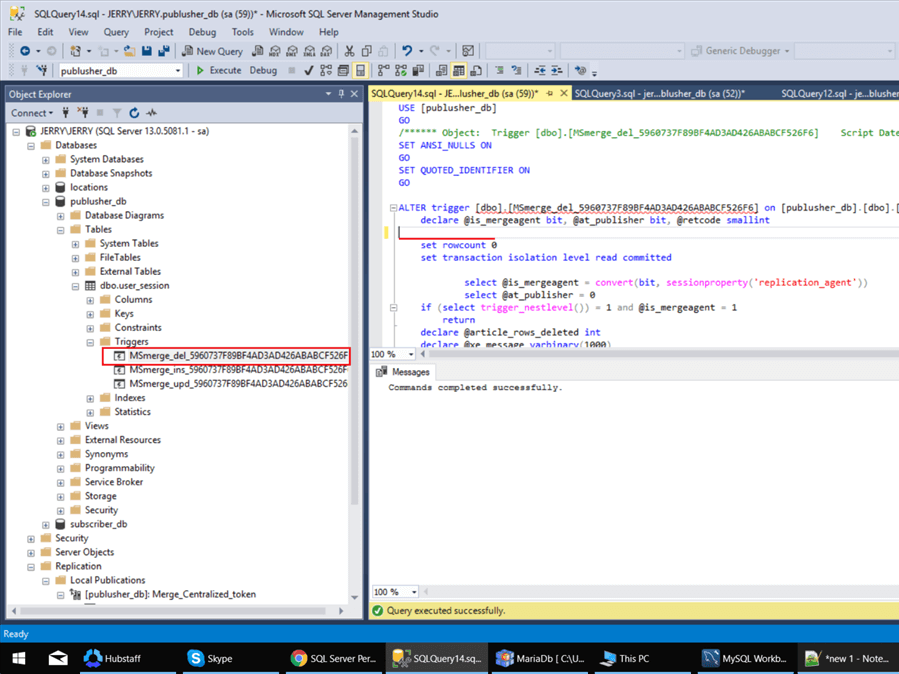Viewport: 899px width, 674px height.
Task: Collapse the ALTER trigger code block
Action: pos(393,208)
